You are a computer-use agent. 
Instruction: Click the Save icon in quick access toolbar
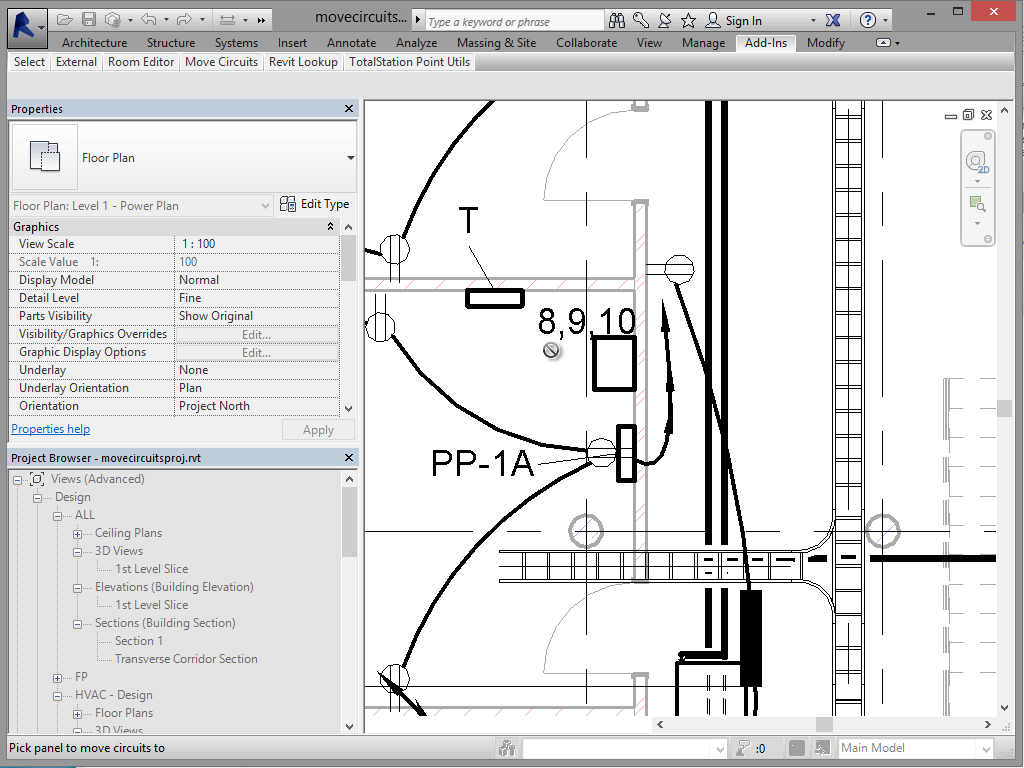tap(89, 20)
